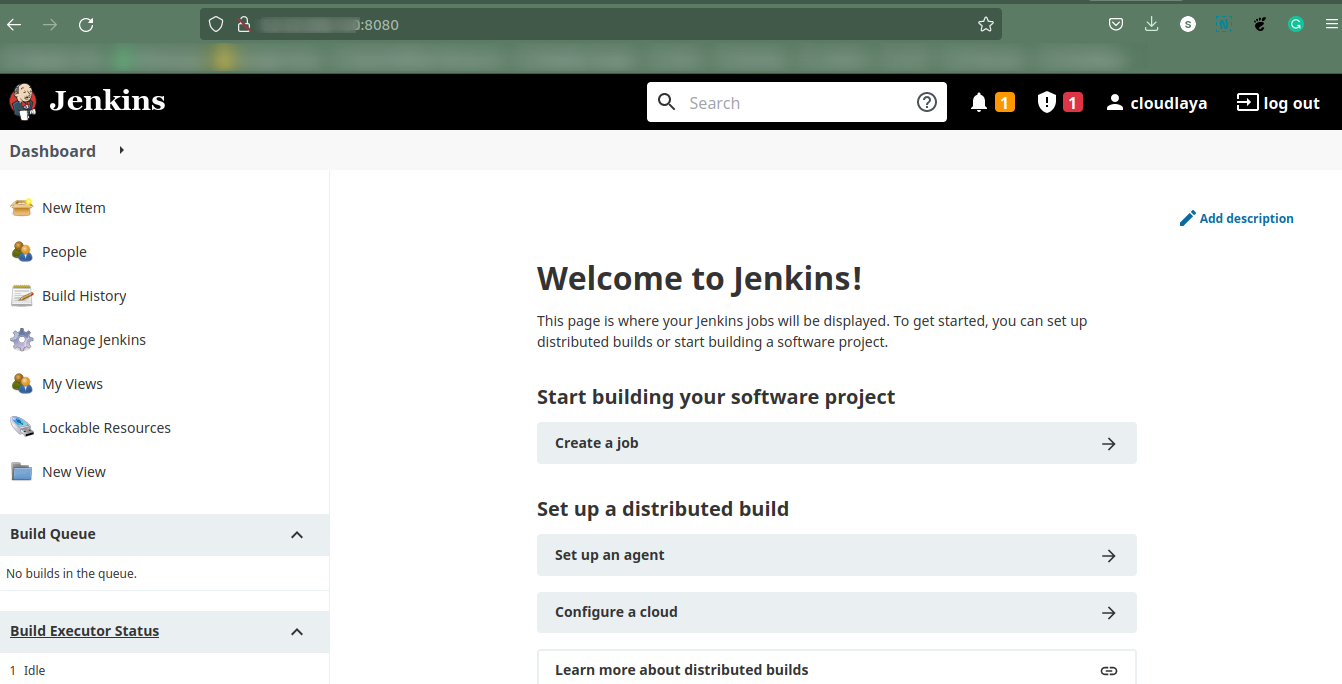Click the pencil icon beside Add description
Screen dimensions: 1342x684
[x=1188, y=218]
